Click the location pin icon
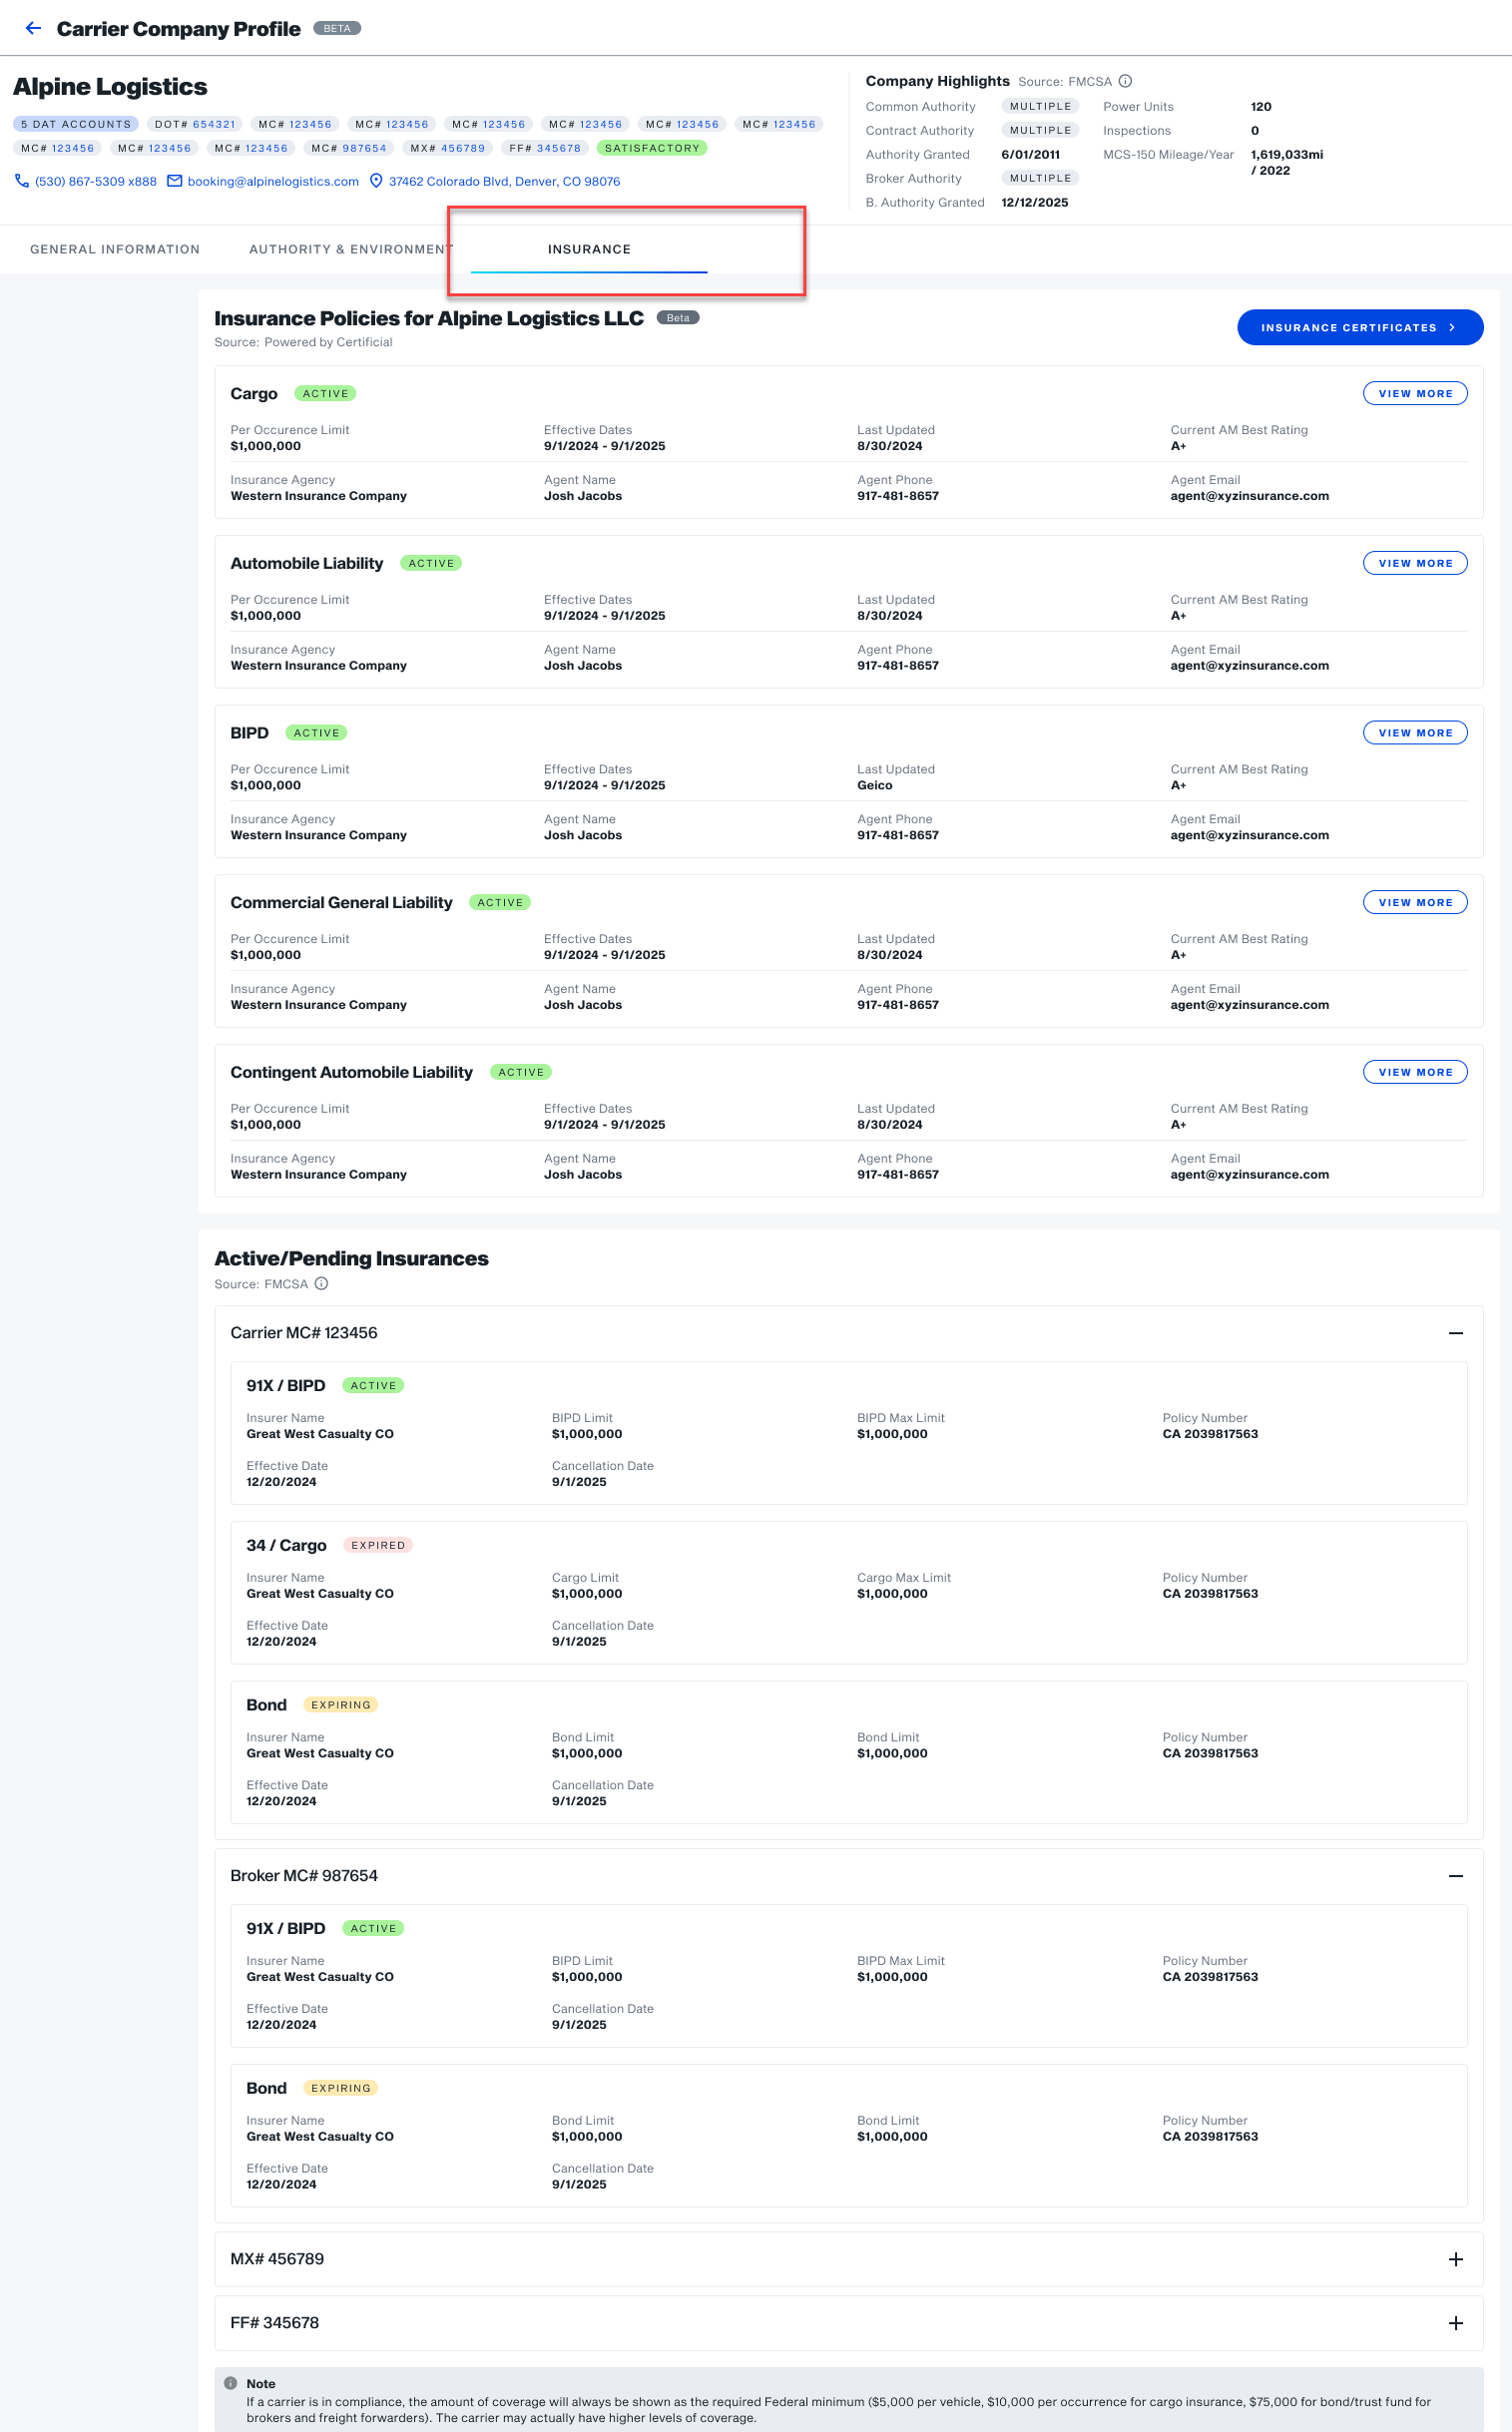 tap(376, 181)
